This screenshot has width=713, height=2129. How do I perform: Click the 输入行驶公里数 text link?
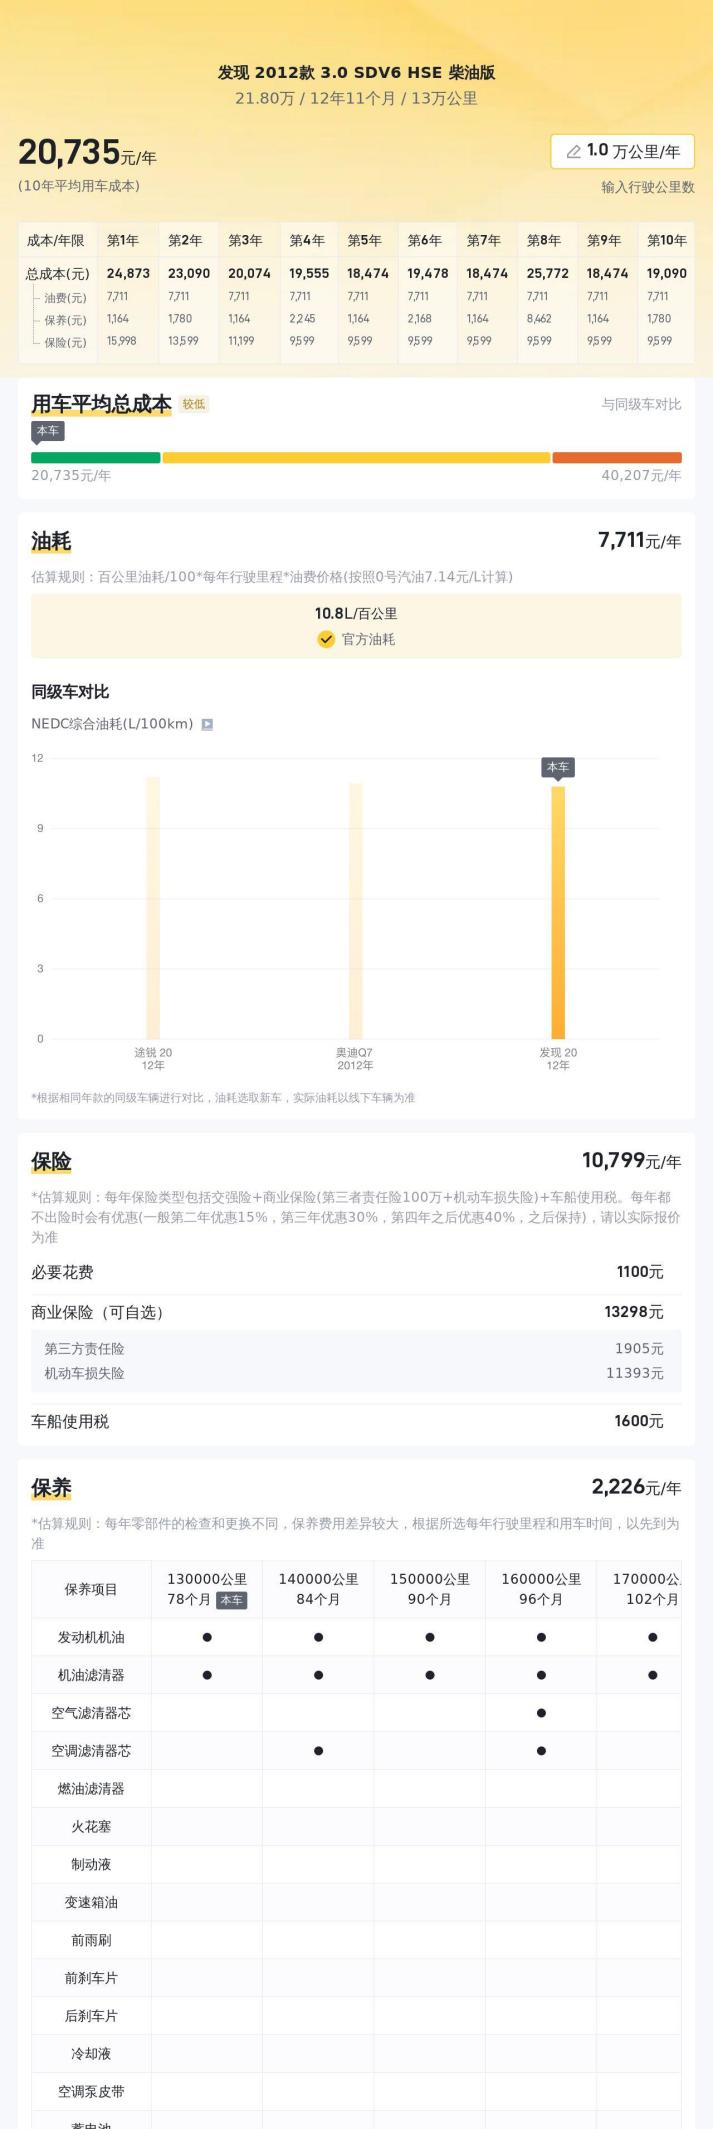tap(648, 187)
